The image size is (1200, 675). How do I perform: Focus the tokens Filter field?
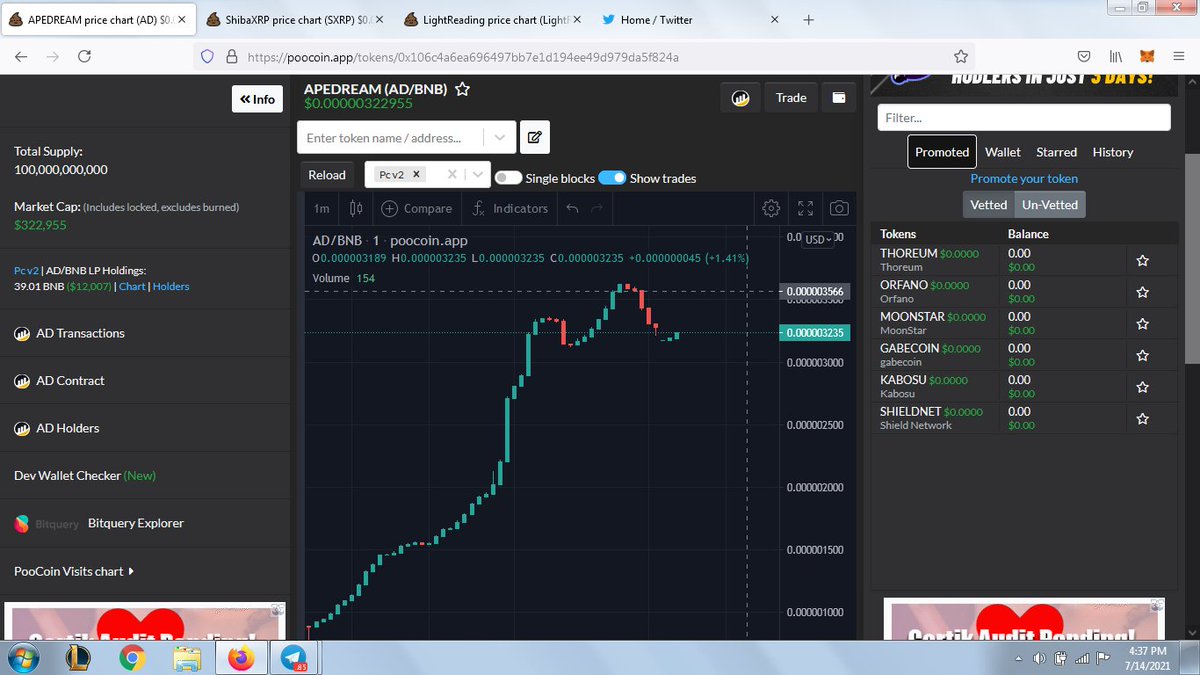(1024, 117)
